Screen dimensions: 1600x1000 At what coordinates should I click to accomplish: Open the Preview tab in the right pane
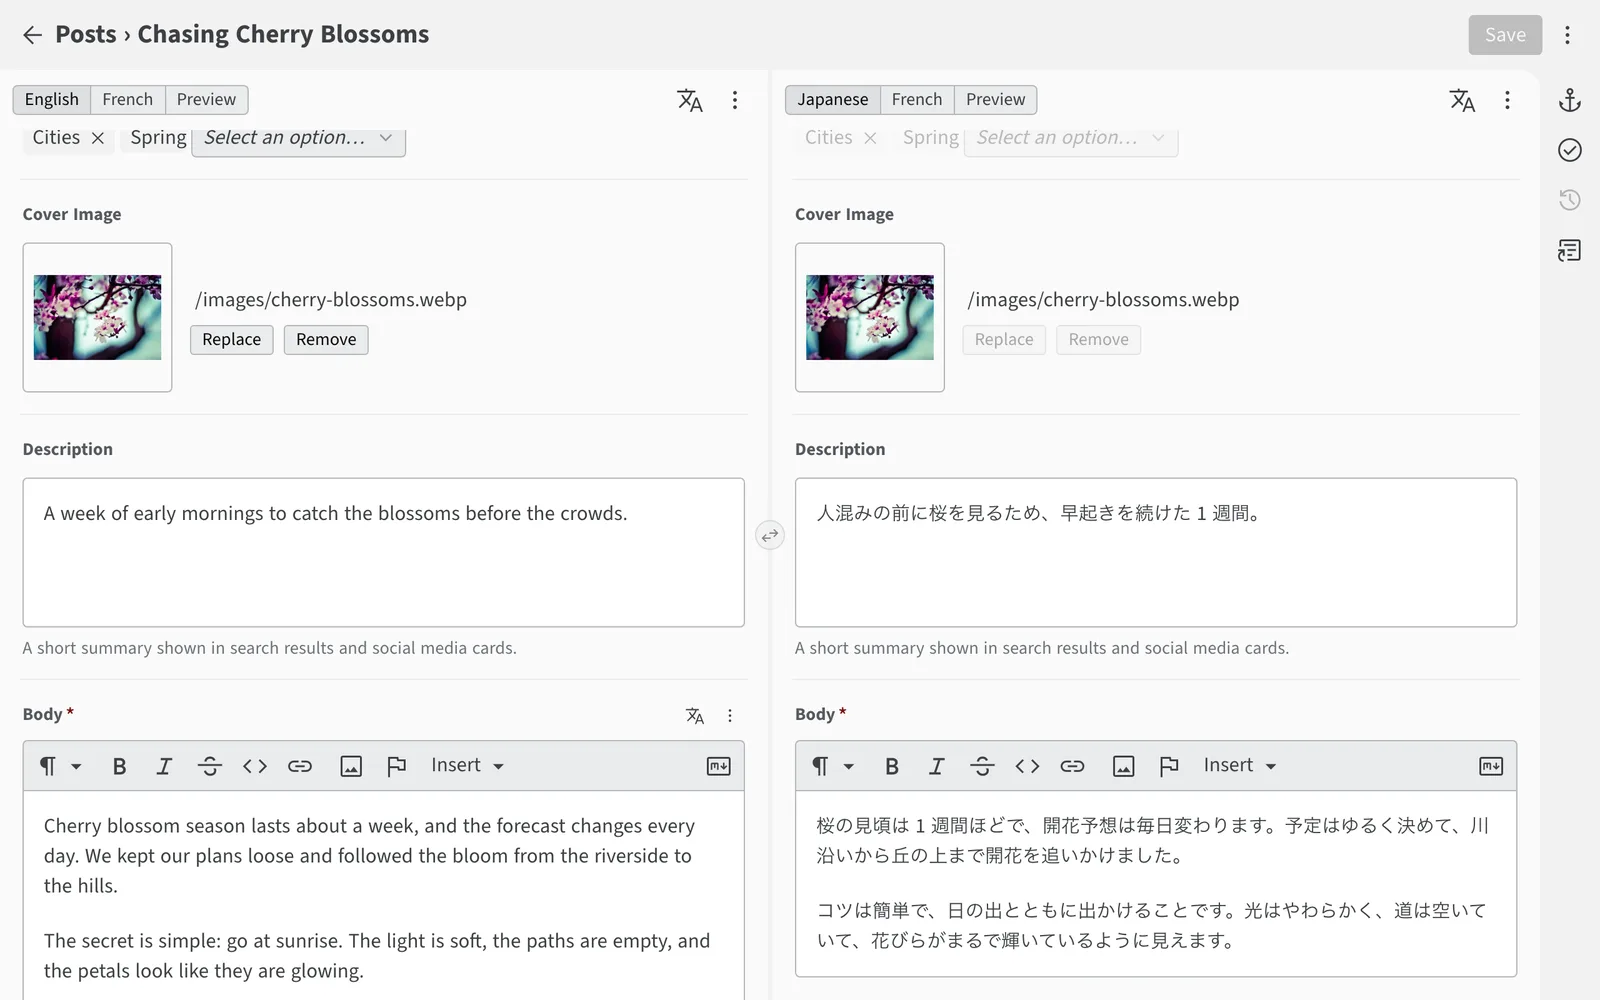[996, 100]
